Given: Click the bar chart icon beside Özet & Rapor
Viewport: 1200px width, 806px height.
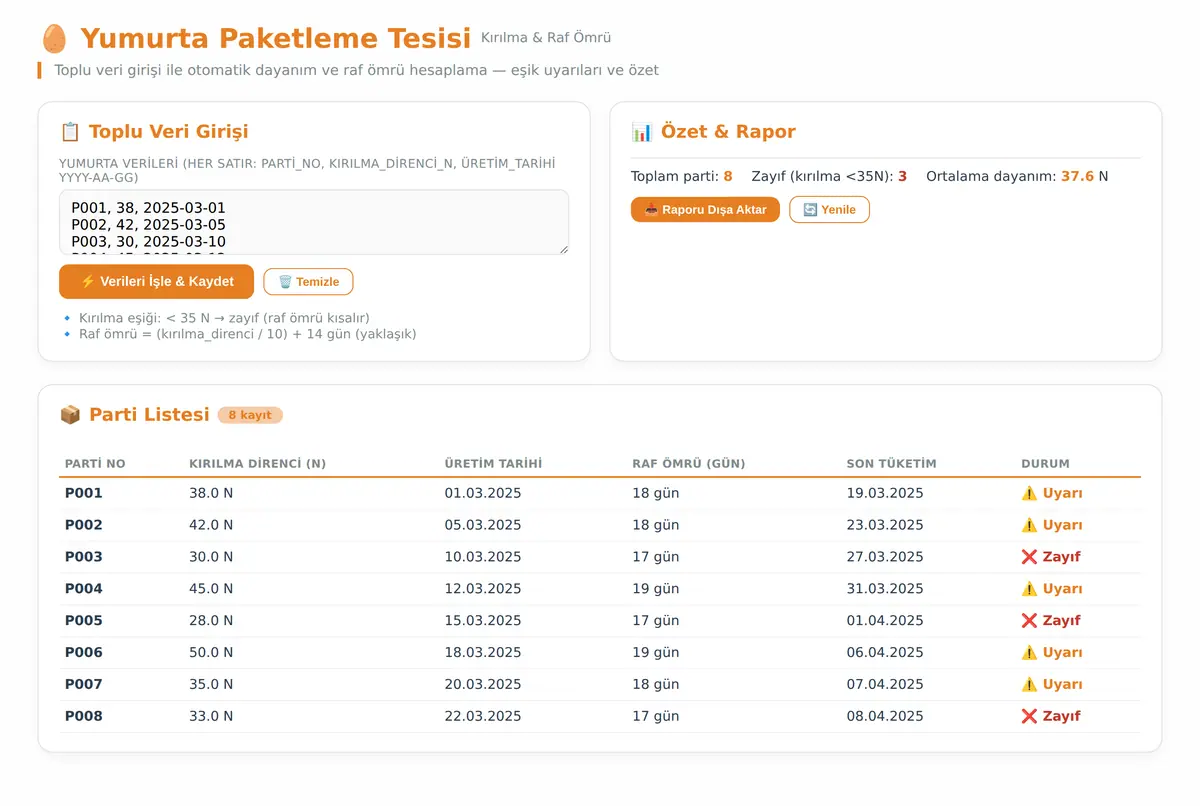Looking at the screenshot, I should [x=641, y=132].
